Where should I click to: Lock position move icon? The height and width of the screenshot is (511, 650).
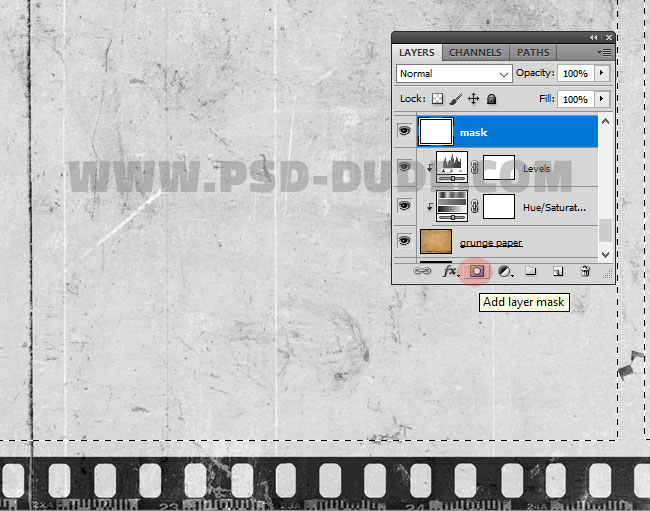coord(473,99)
